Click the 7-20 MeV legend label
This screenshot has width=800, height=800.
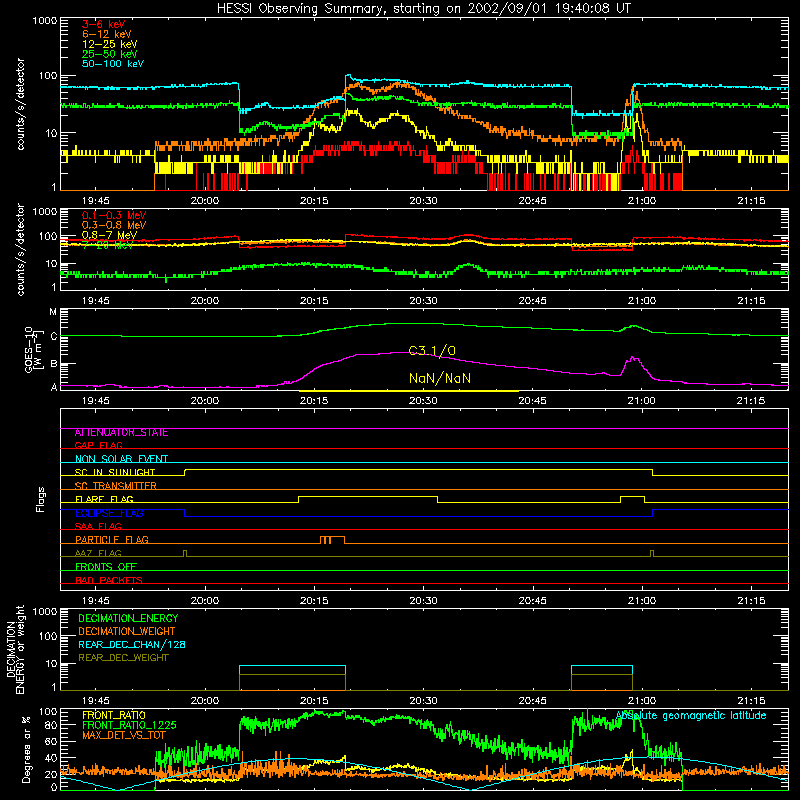coord(107,245)
